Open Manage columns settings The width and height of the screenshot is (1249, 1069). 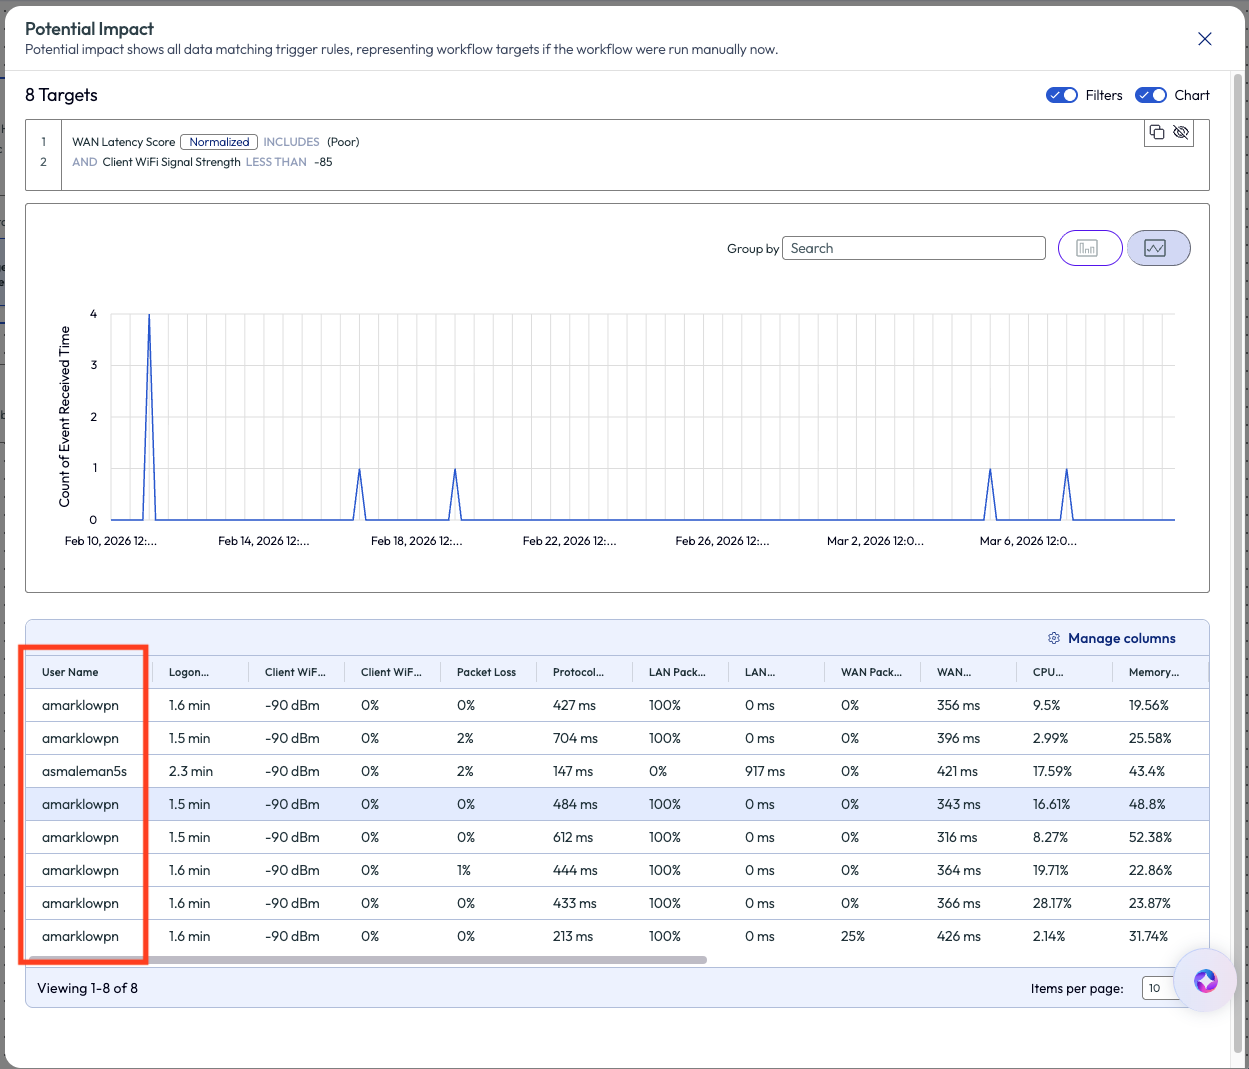(1121, 638)
